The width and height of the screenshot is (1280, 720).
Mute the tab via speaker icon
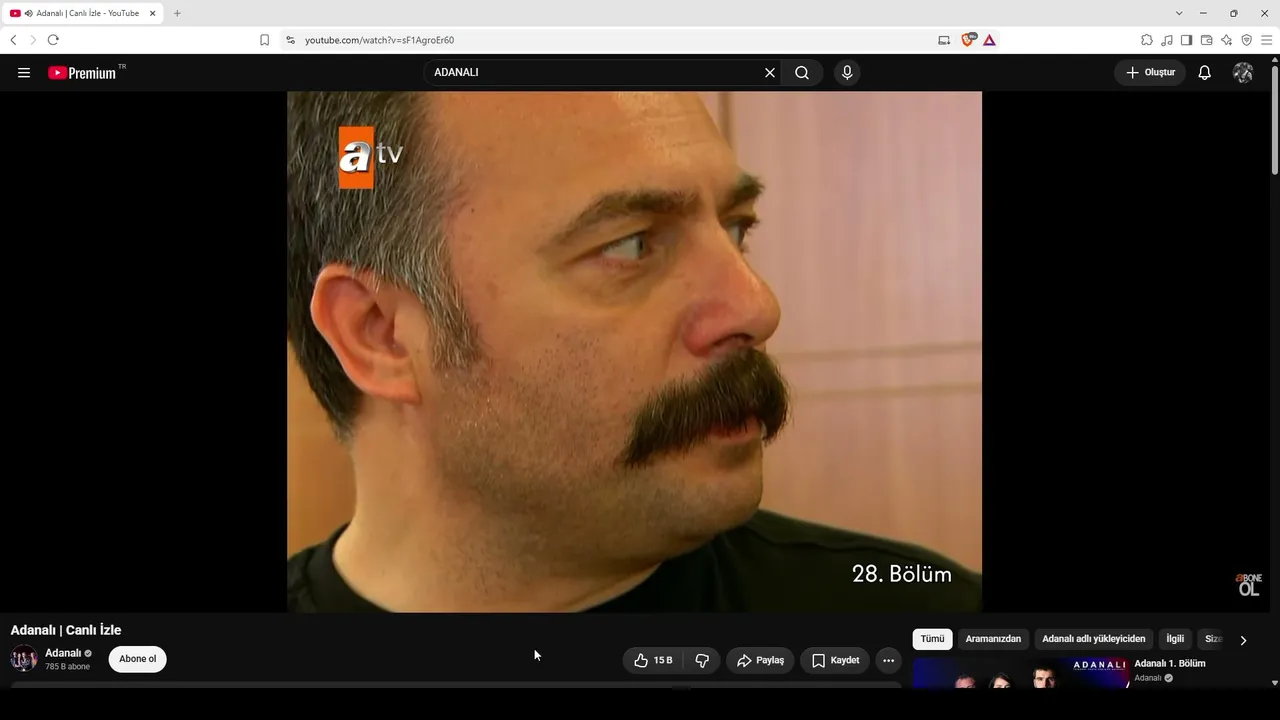pyautogui.click(x=28, y=13)
